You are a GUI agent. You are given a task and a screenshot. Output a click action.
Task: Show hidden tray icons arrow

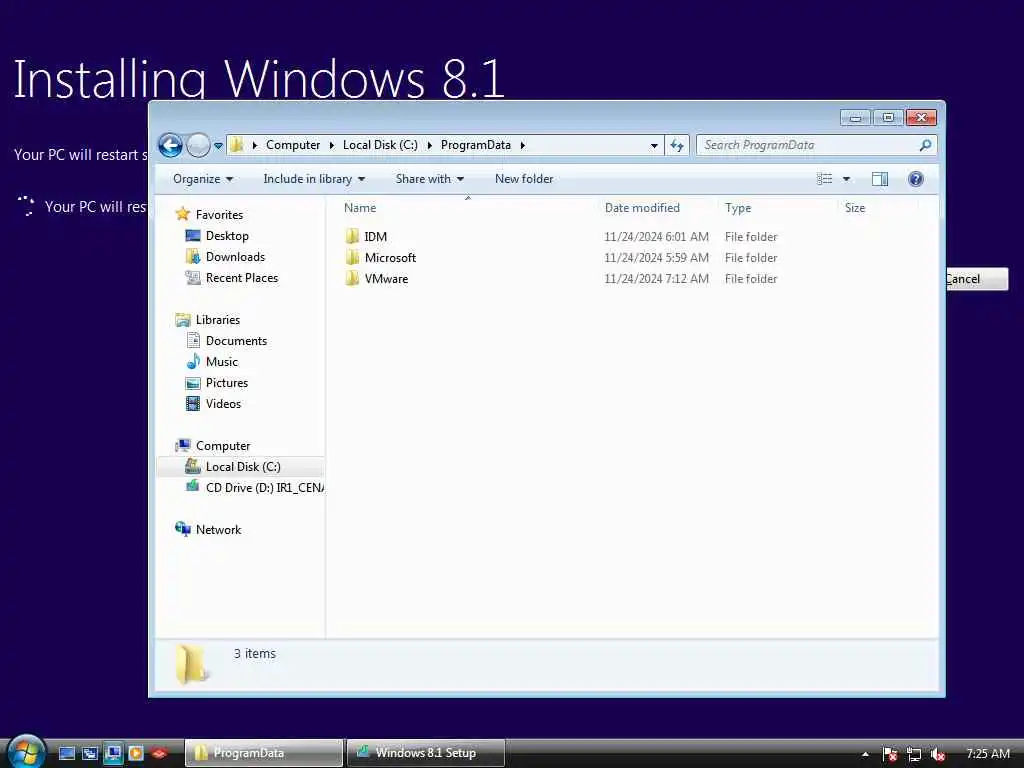click(x=865, y=754)
